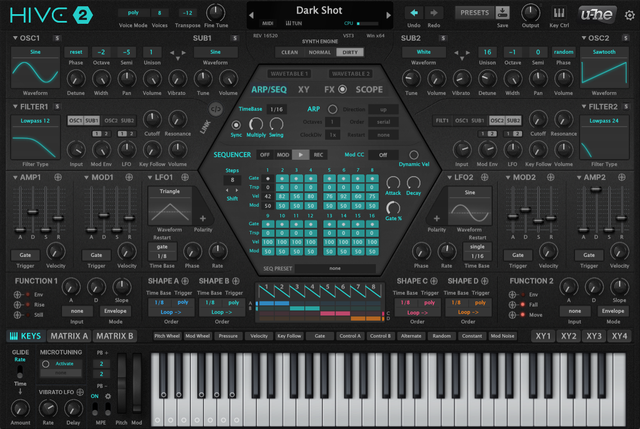Click the filter LINK code icon
This screenshot has height=429, width=640.
pyautogui.click(x=216, y=109)
